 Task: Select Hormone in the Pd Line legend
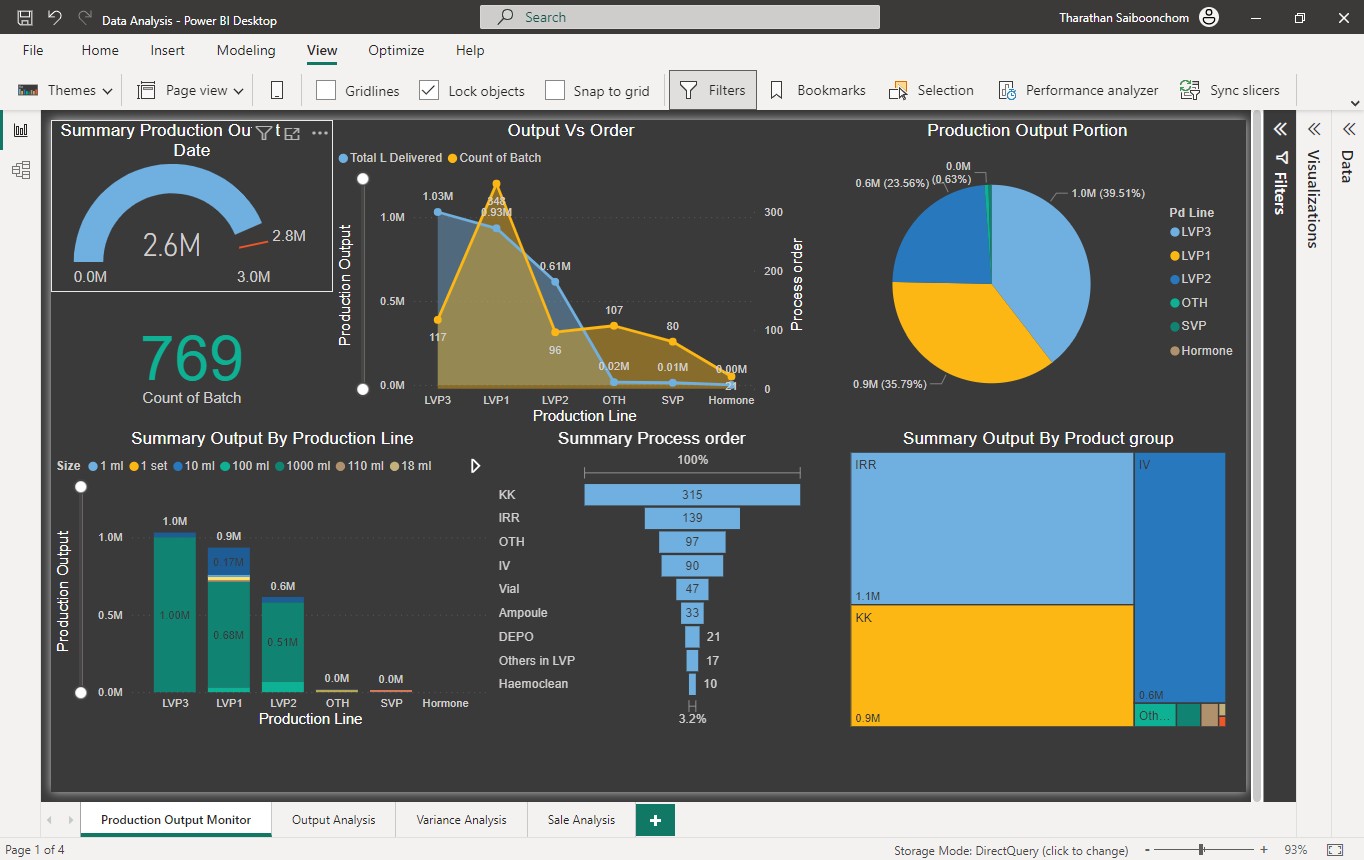click(x=1201, y=351)
